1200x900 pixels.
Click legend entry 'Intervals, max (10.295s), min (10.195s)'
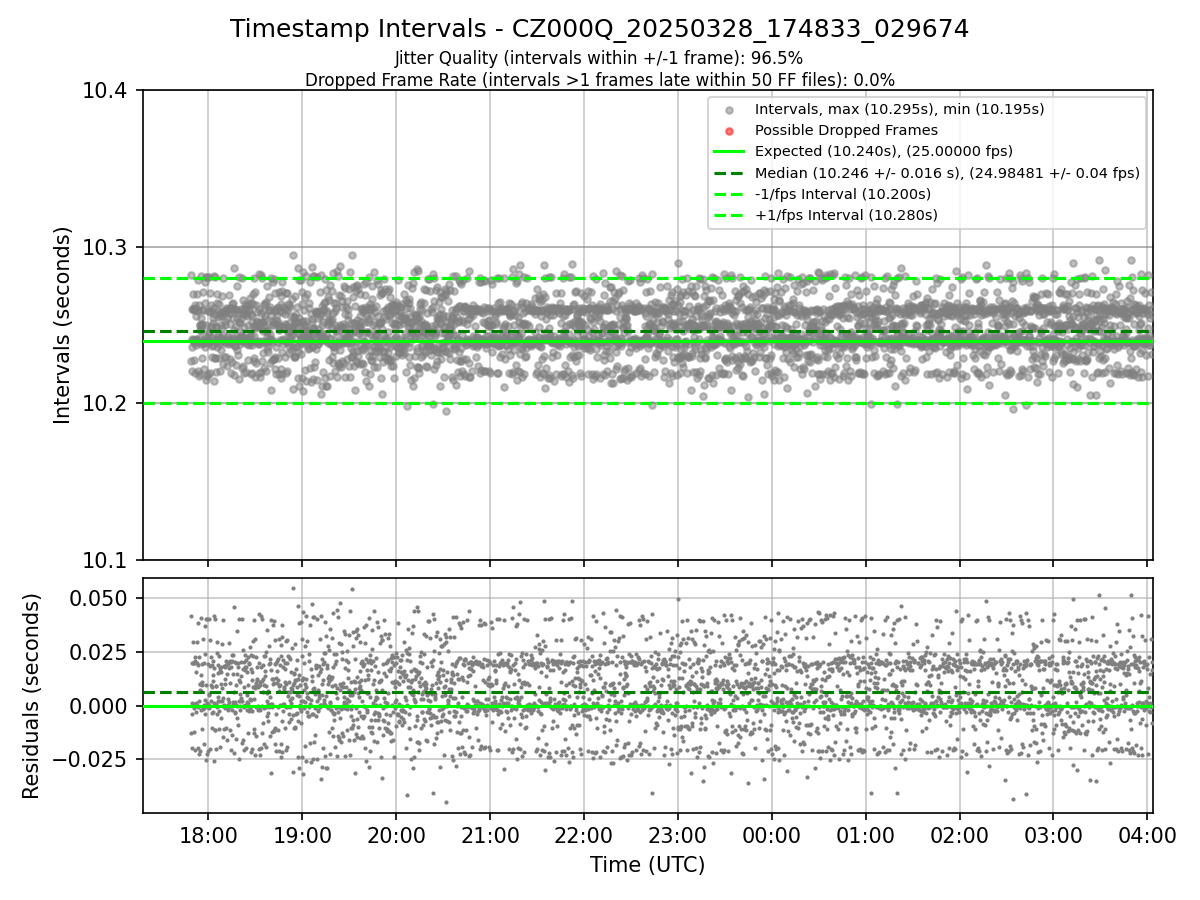point(899,109)
